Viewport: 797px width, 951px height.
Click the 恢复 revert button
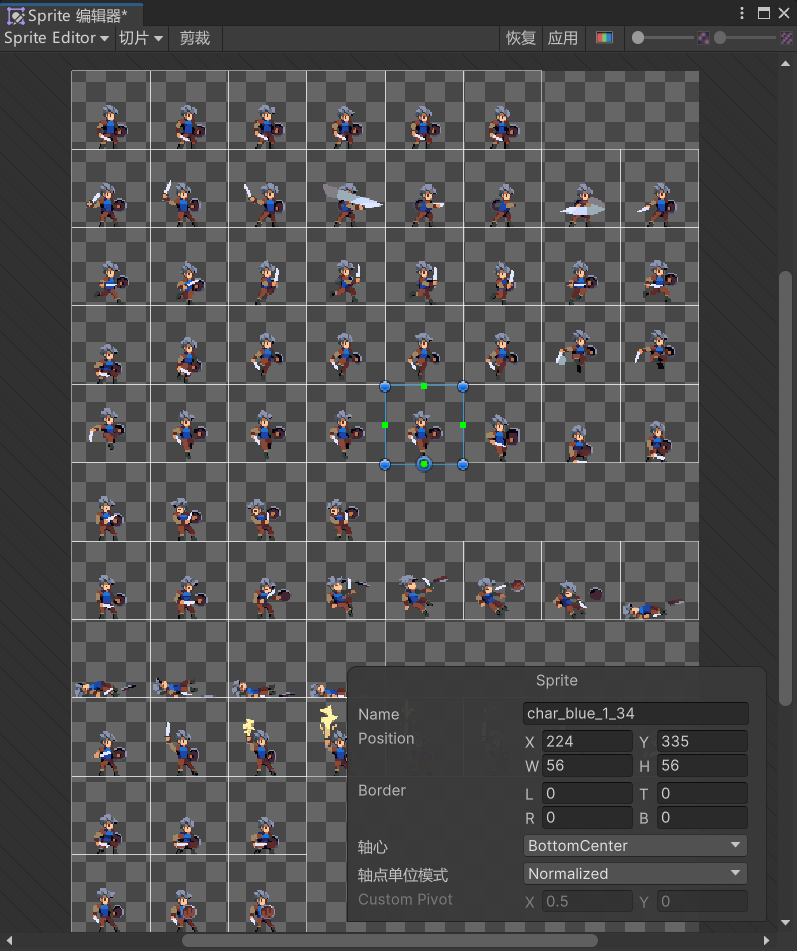[x=521, y=38]
